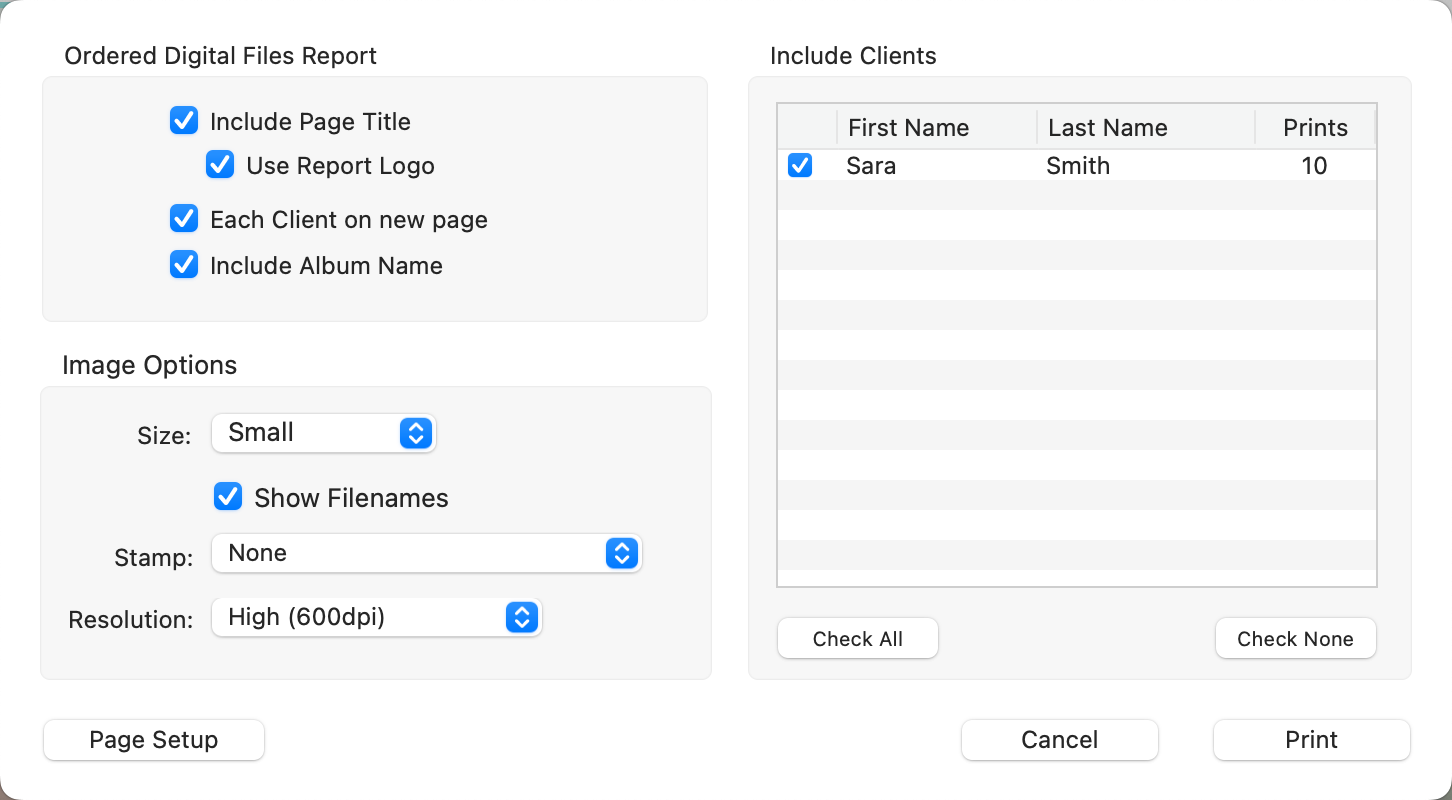The width and height of the screenshot is (1452, 800).
Task: Uncheck Include Album Name option
Action: 184,265
